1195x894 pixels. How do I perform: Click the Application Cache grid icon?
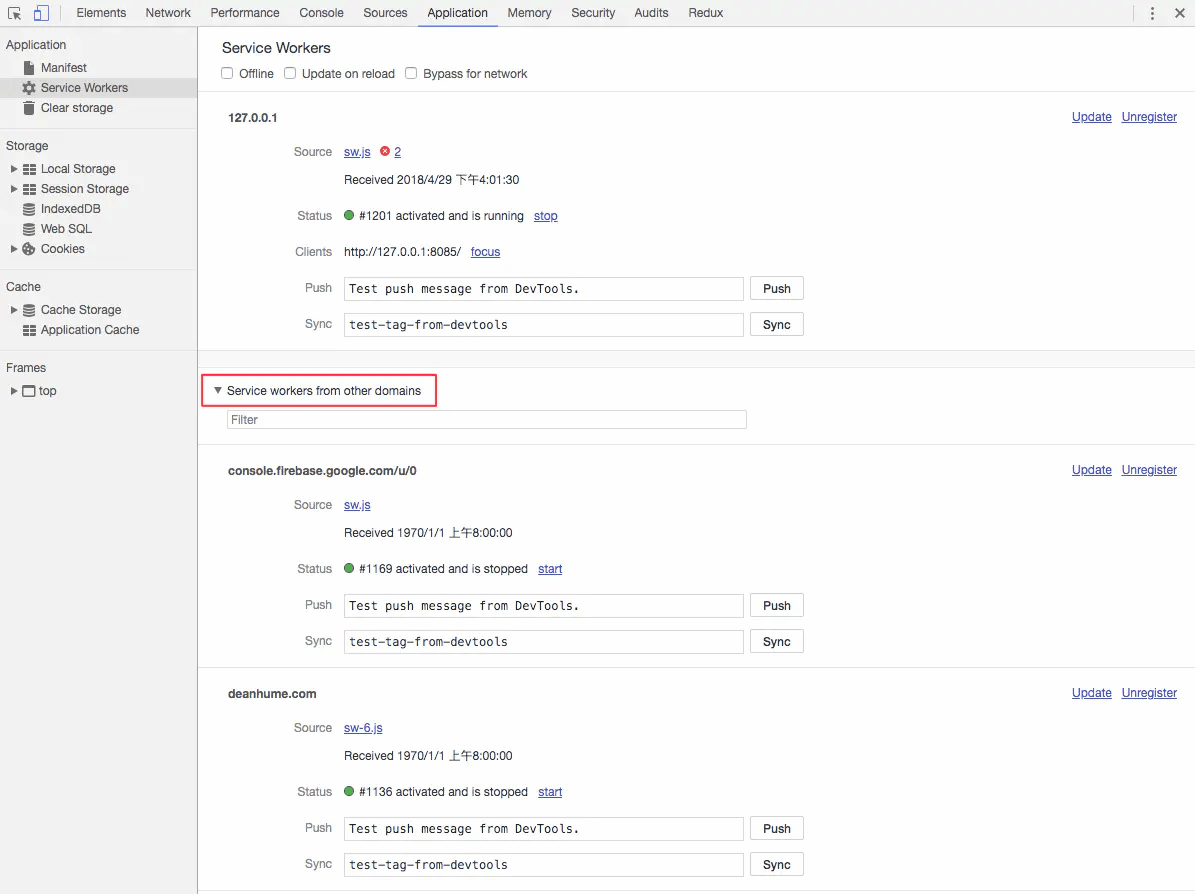point(29,330)
